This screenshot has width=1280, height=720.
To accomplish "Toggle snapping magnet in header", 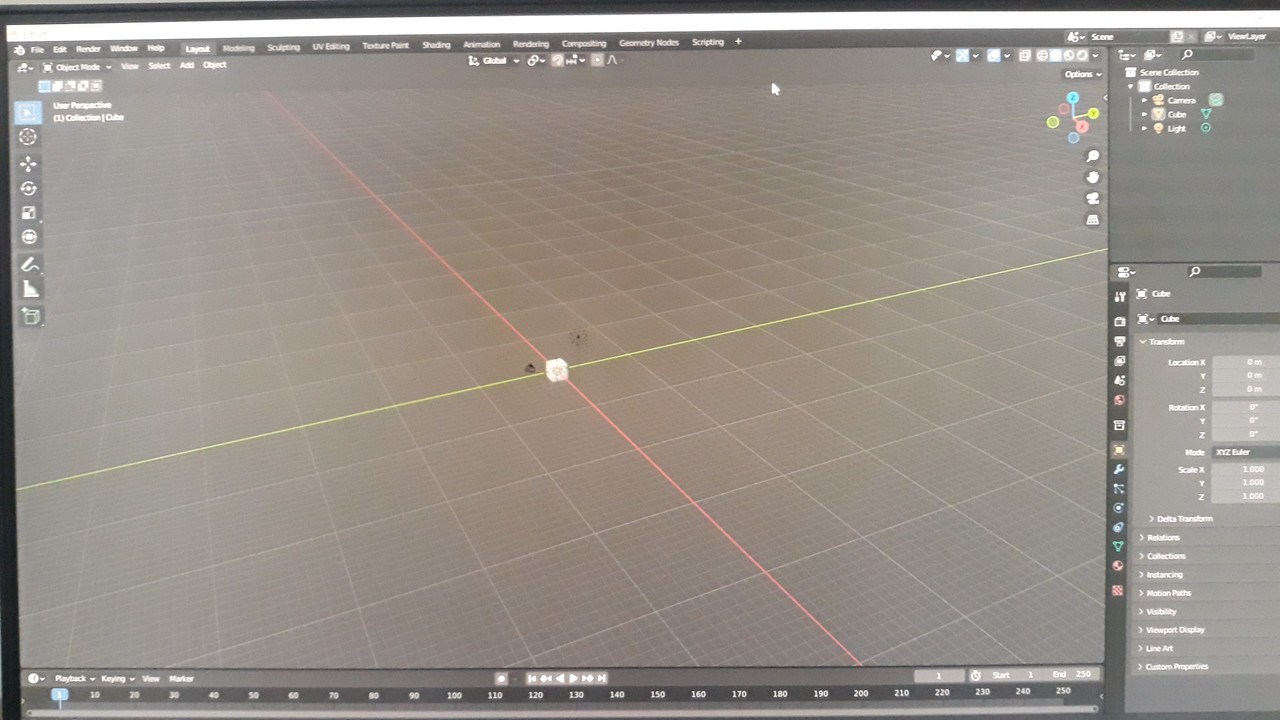I will click(558, 60).
